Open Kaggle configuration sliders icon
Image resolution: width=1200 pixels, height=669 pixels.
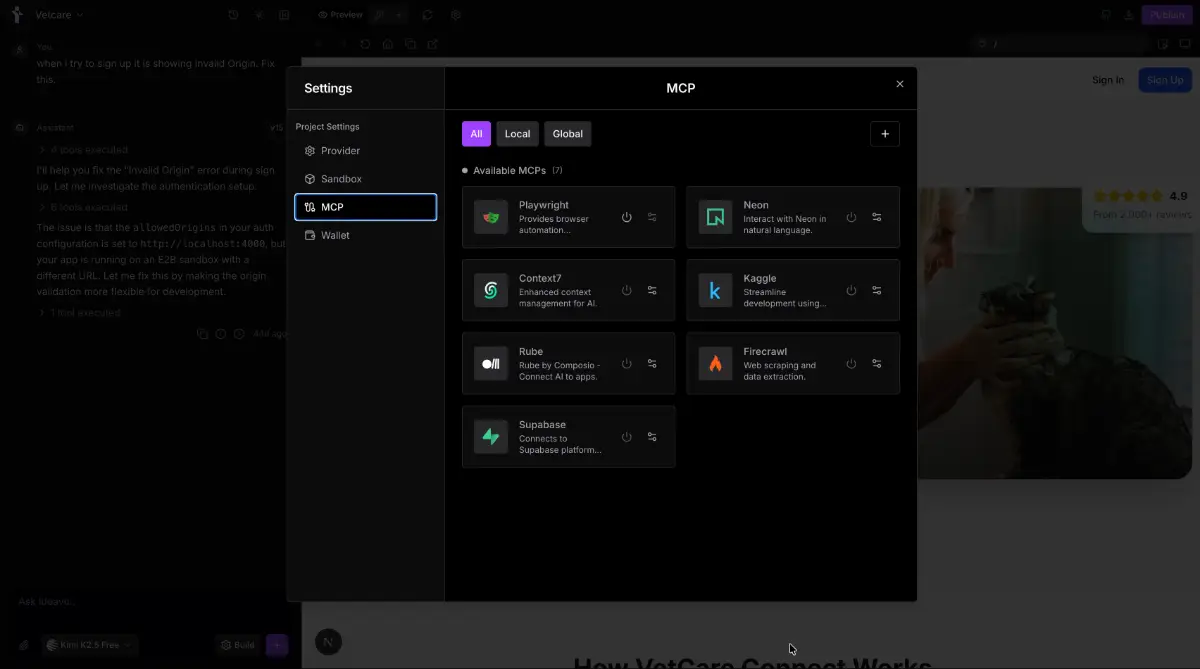(877, 290)
